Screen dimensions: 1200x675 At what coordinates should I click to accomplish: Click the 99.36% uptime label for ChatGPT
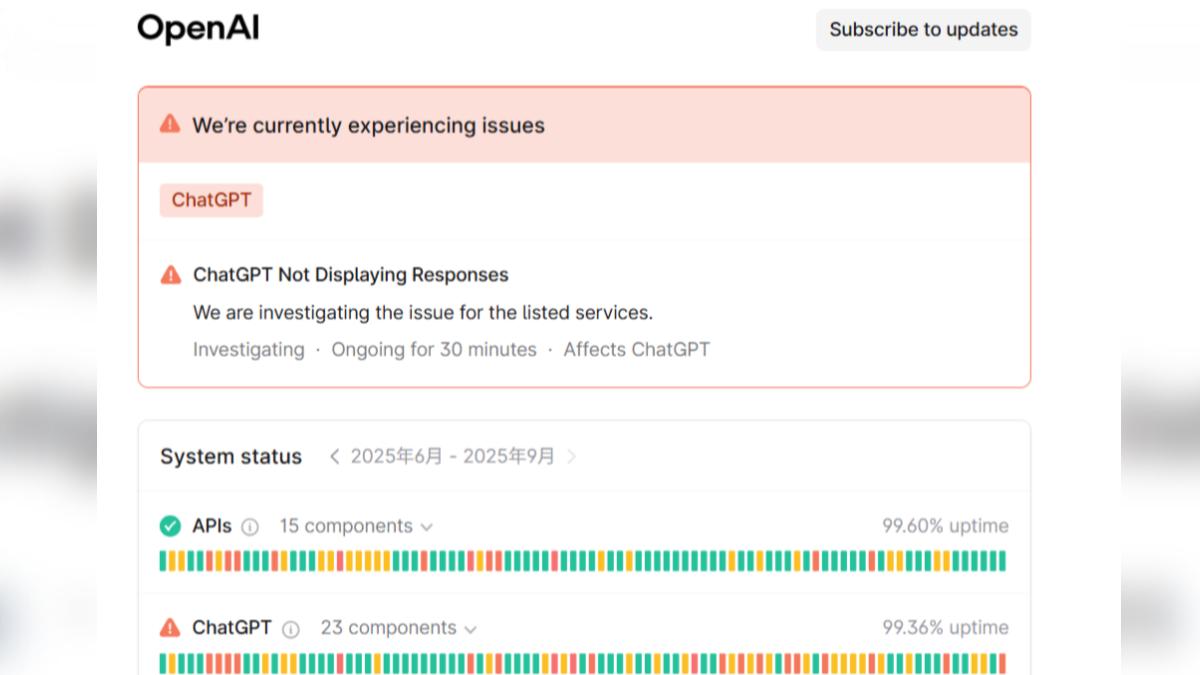944,628
